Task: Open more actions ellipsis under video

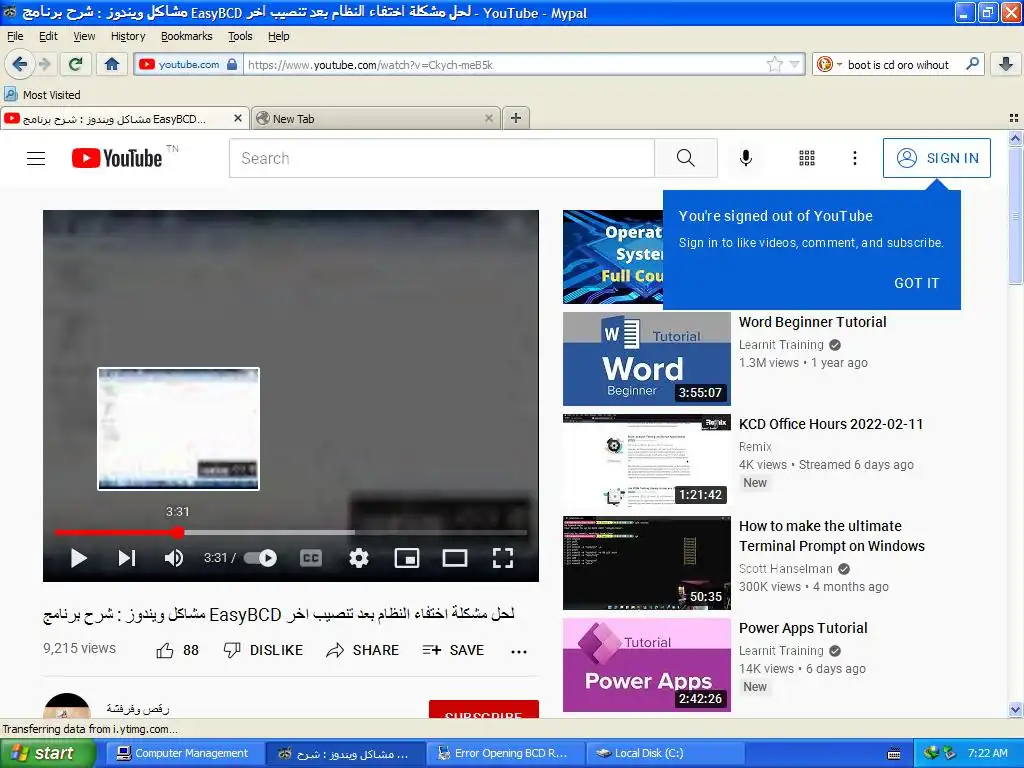Action: click(x=519, y=651)
